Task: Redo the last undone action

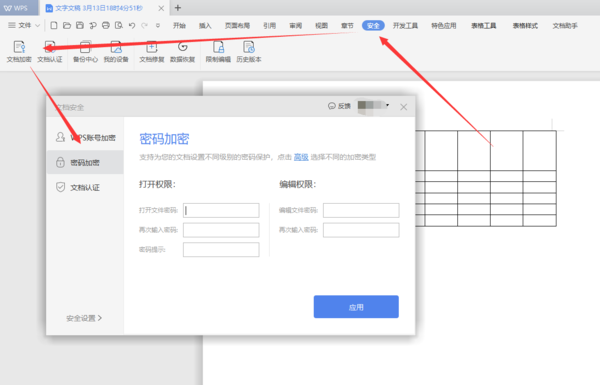Action: (x=144, y=26)
